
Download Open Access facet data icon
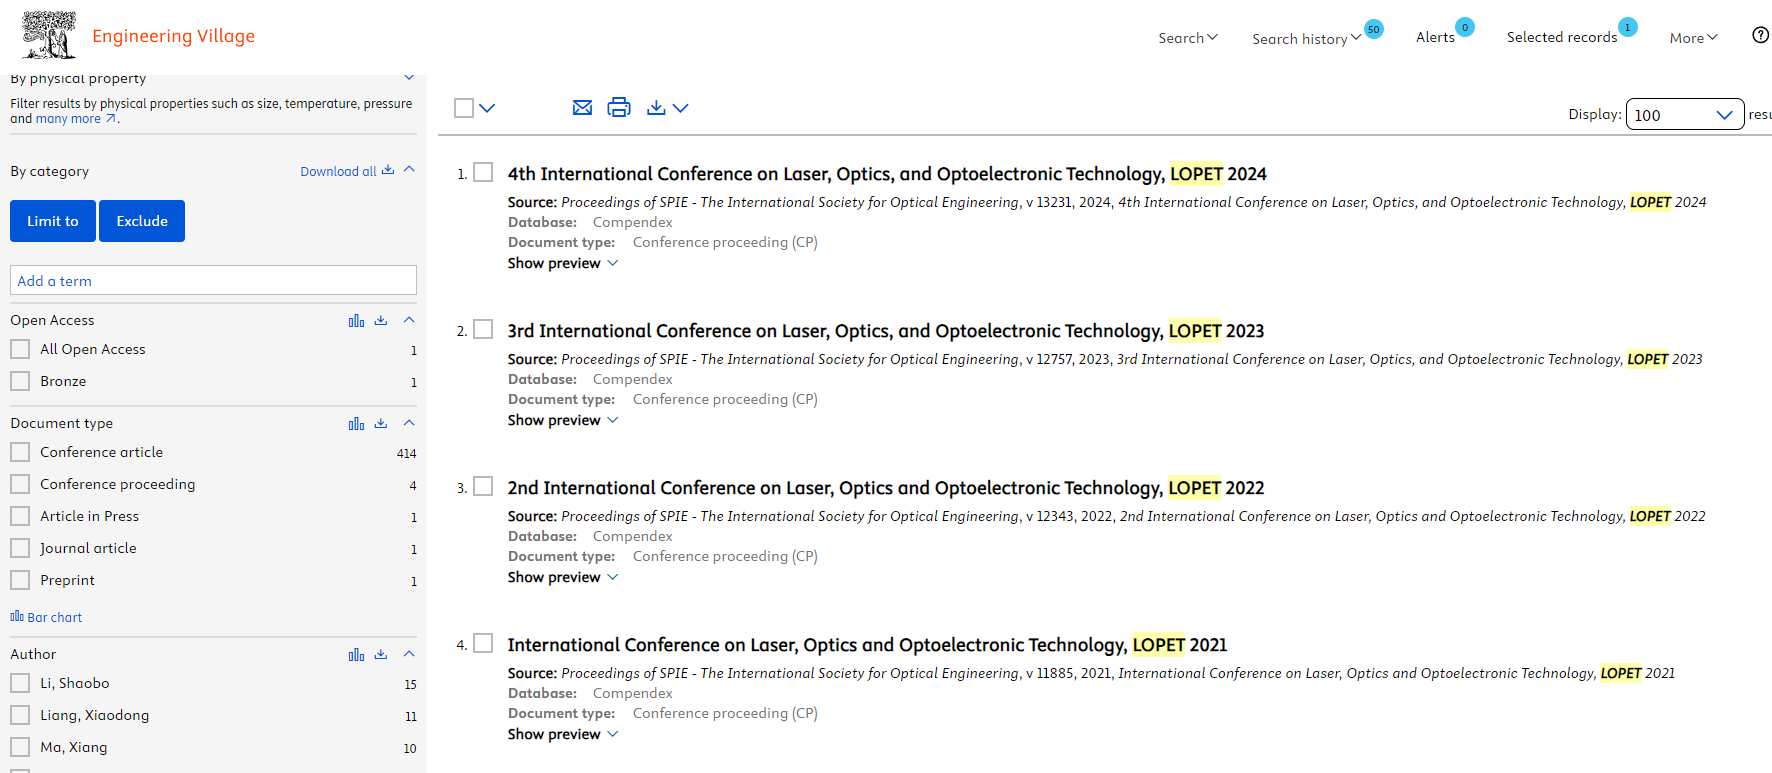pos(381,320)
